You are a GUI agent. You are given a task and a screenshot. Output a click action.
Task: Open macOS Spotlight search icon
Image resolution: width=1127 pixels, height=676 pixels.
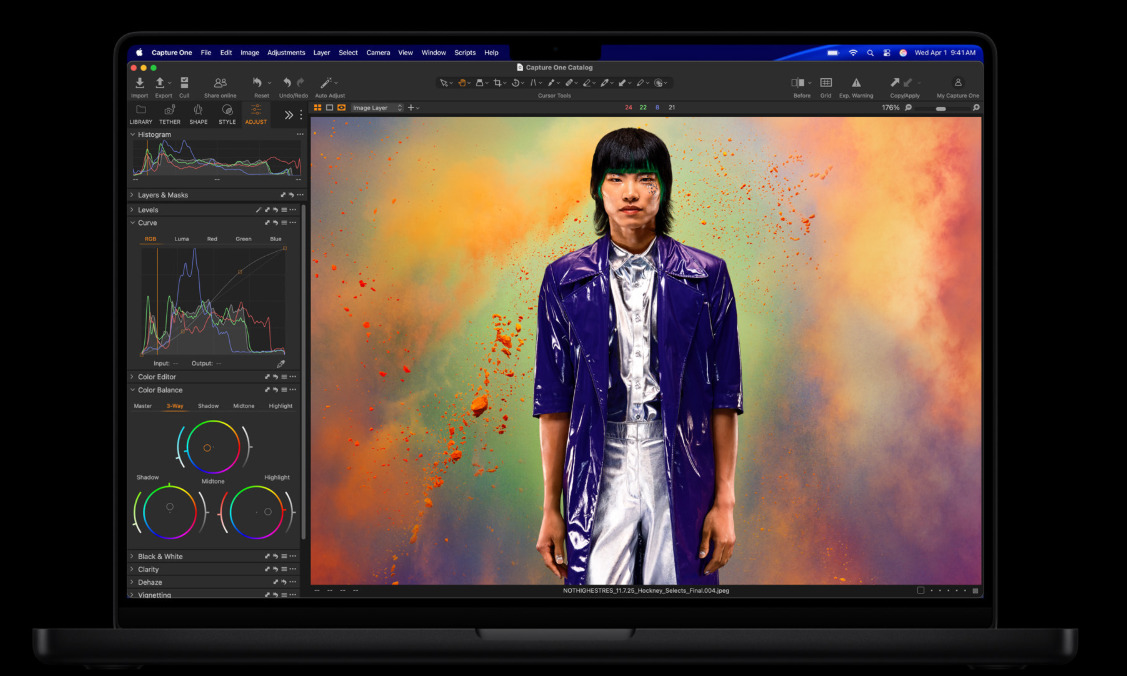coord(870,52)
